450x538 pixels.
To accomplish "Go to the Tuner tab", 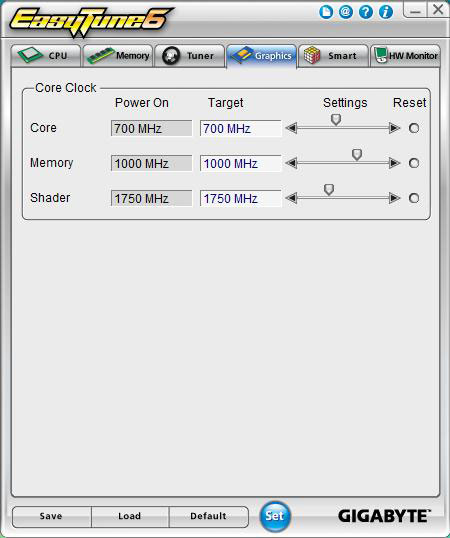I will pyautogui.click(x=190, y=56).
